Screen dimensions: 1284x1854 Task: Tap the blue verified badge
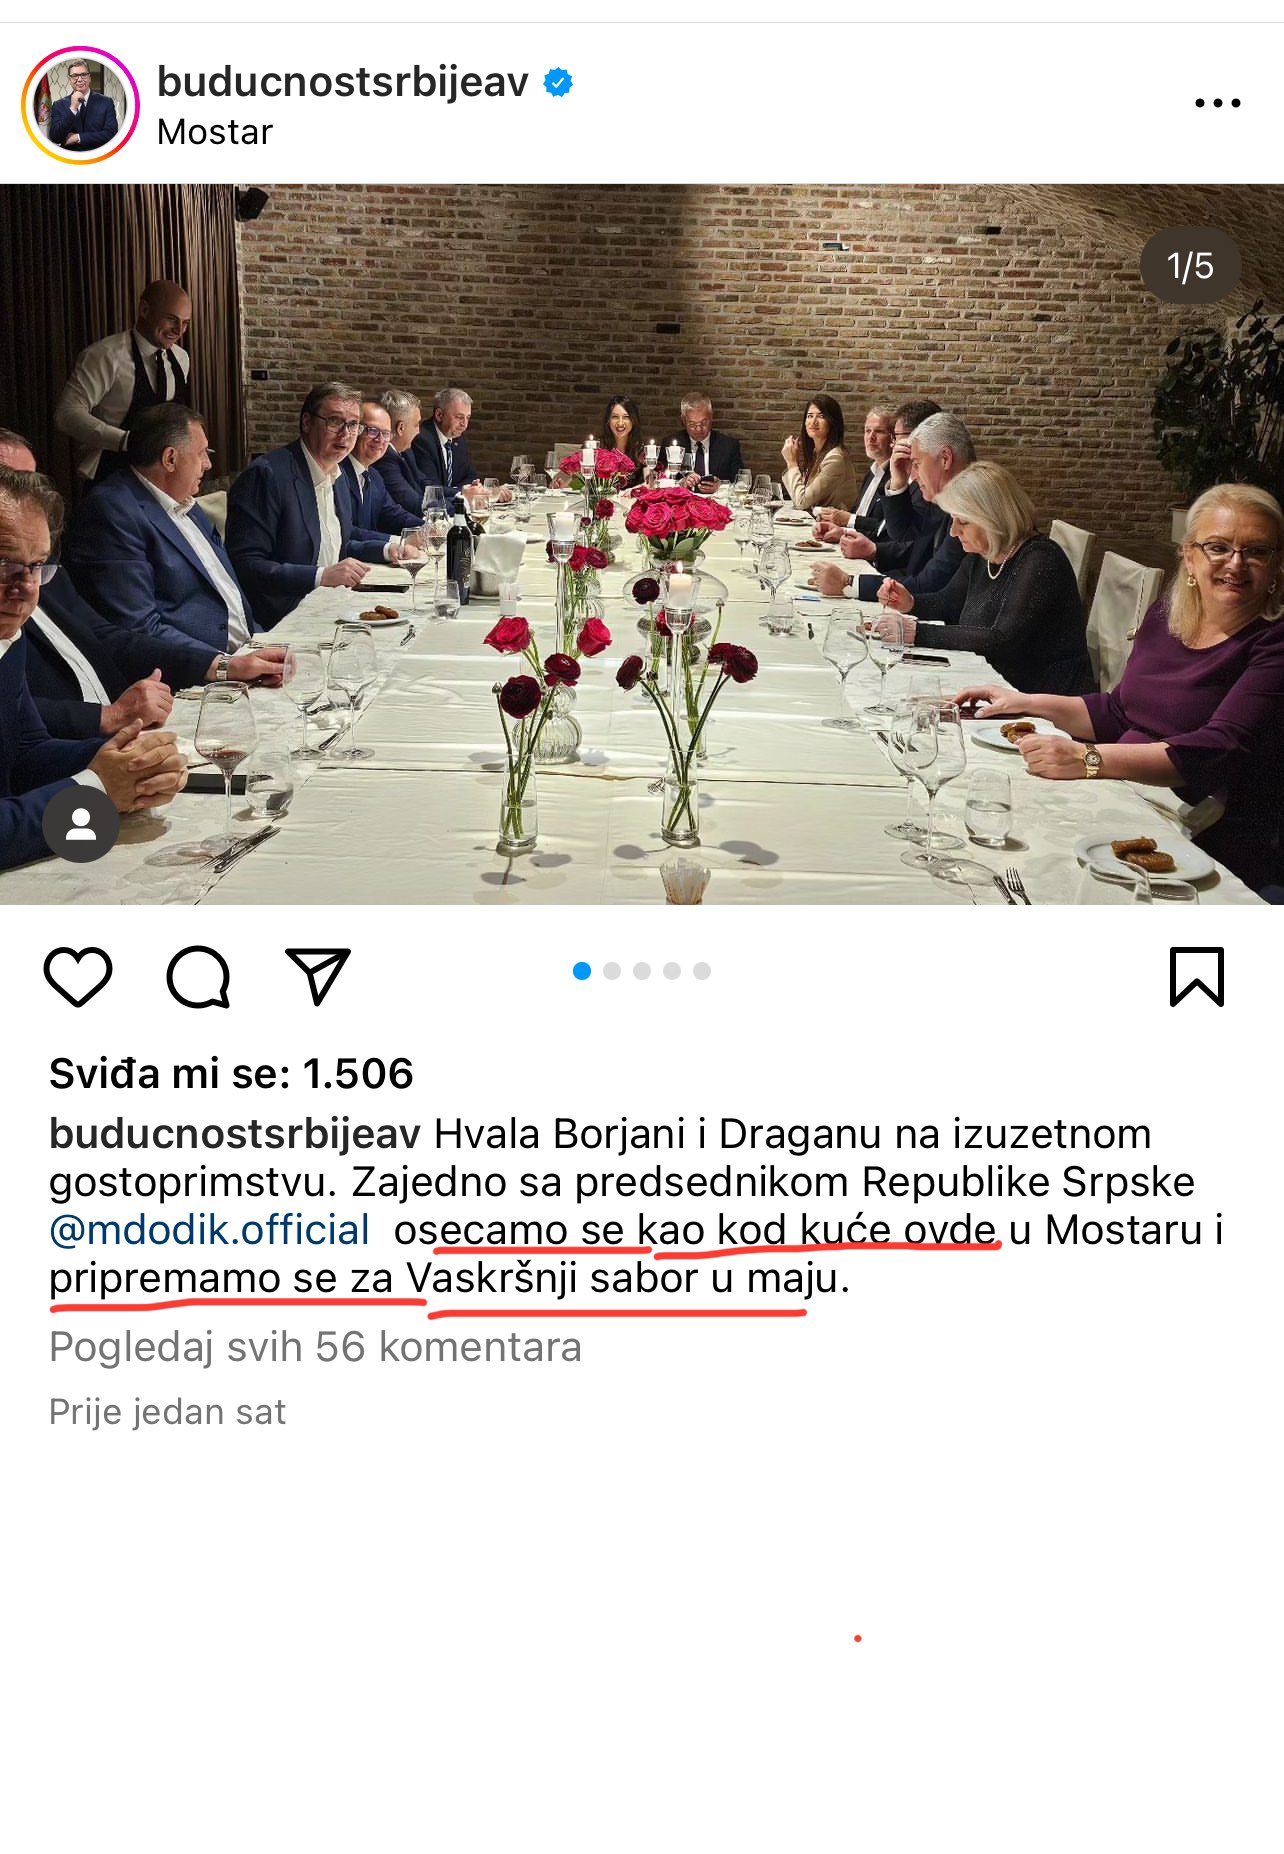click(558, 82)
